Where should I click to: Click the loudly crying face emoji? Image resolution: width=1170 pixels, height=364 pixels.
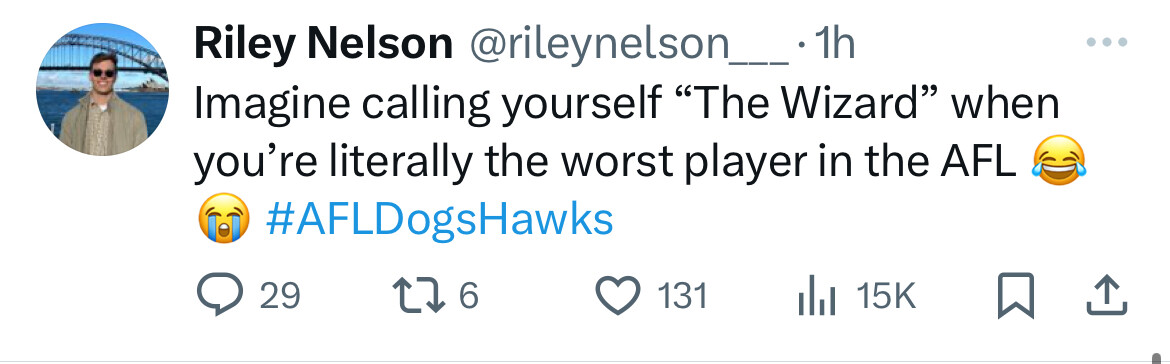tap(223, 217)
